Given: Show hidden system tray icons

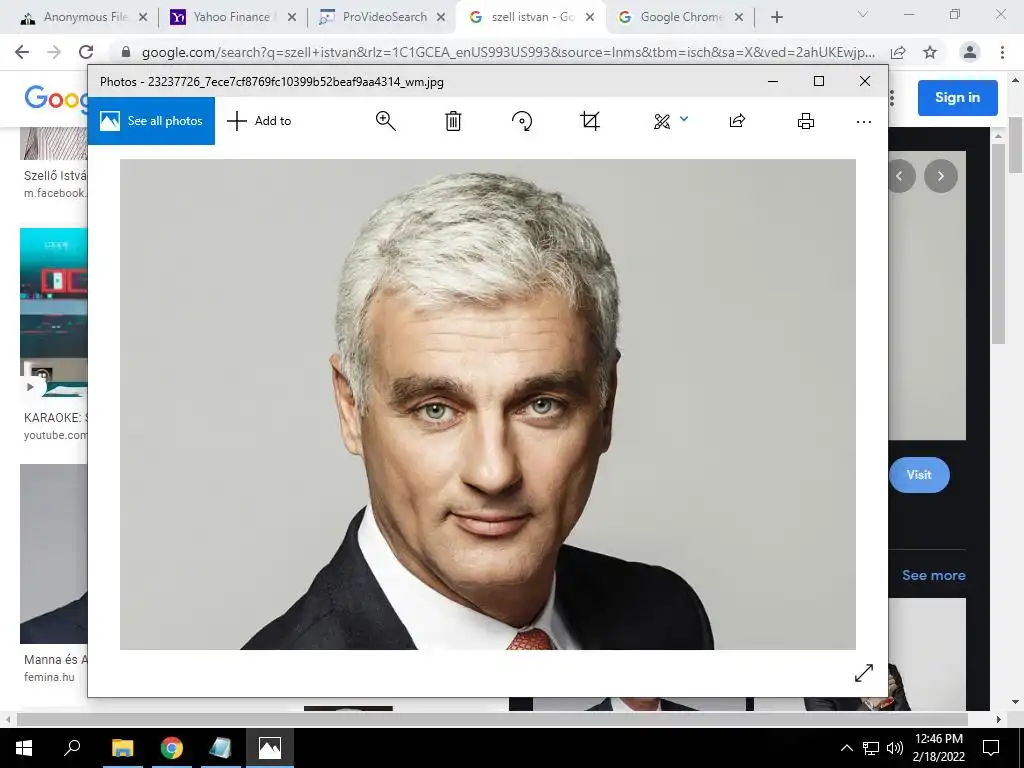Looking at the screenshot, I should [x=846, y=748].
